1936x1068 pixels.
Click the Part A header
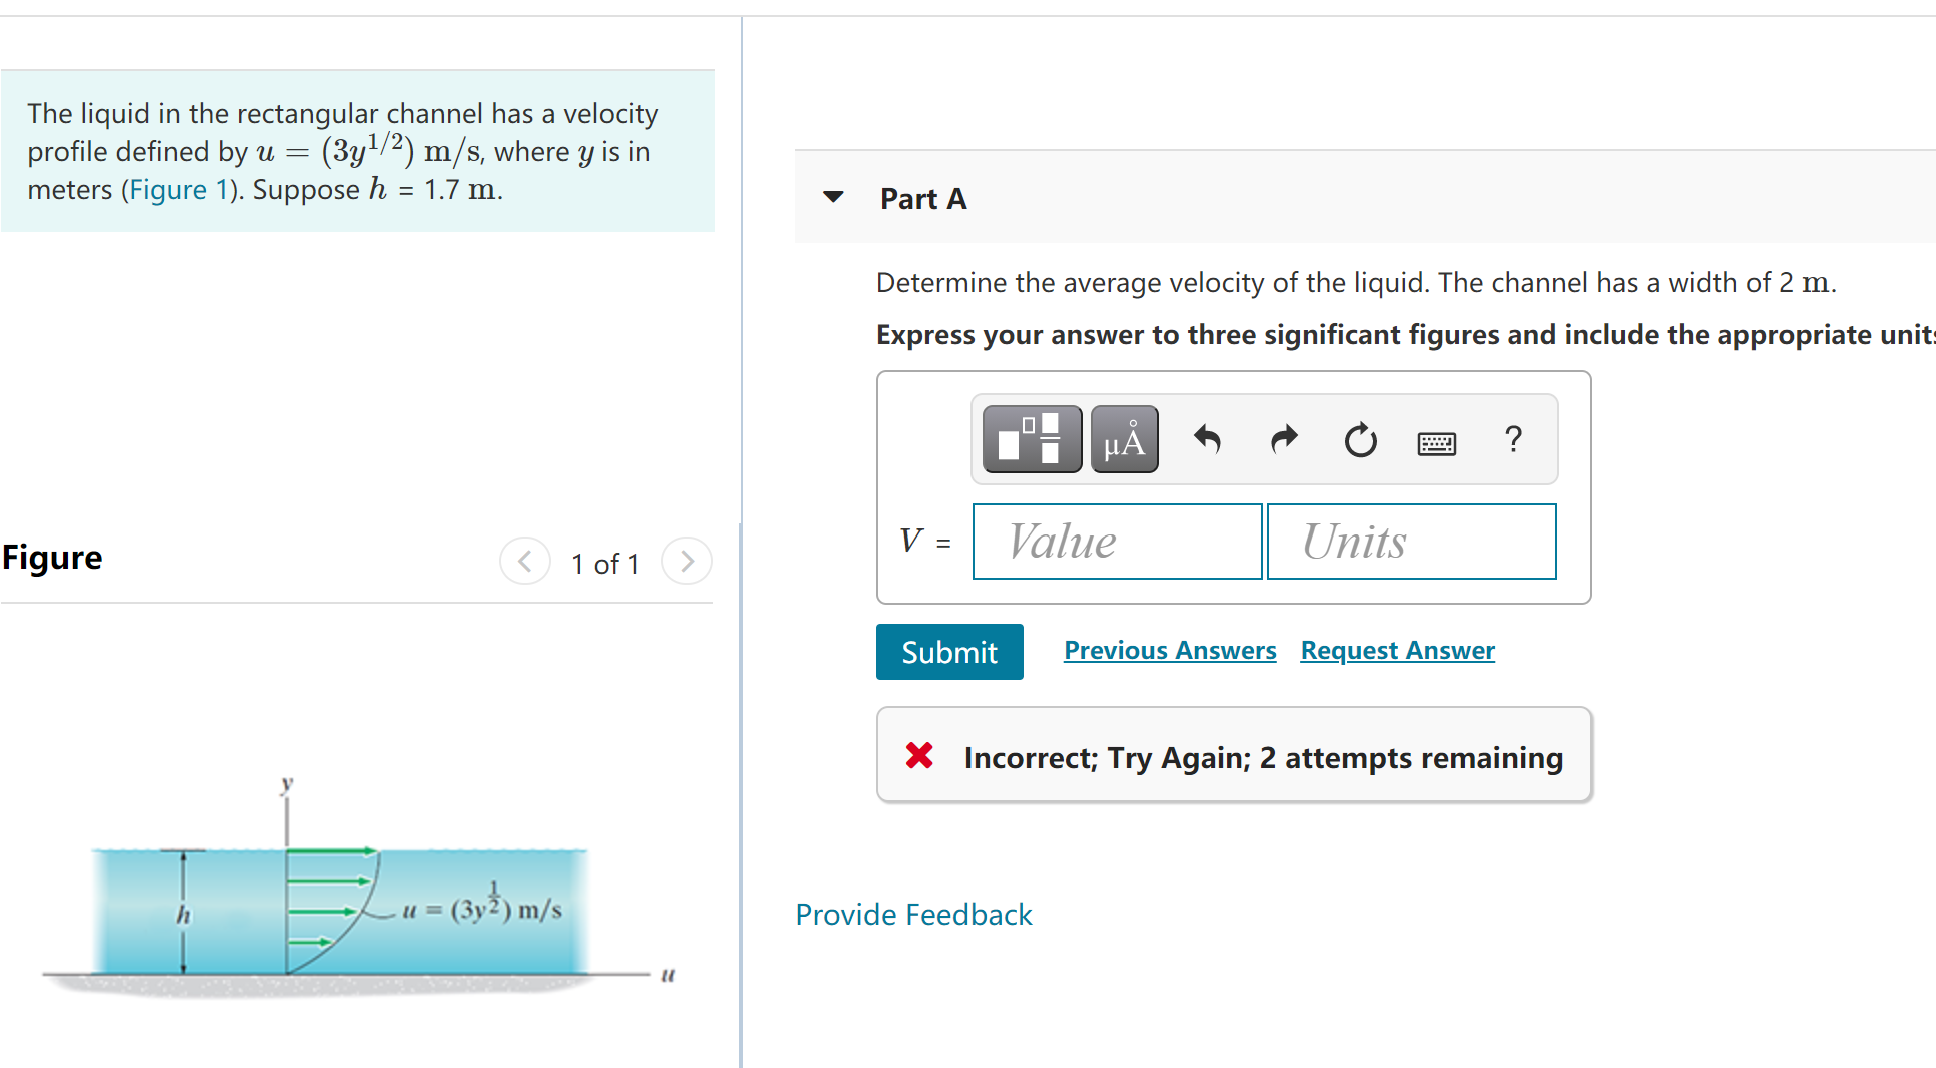[x=923, y=199]
